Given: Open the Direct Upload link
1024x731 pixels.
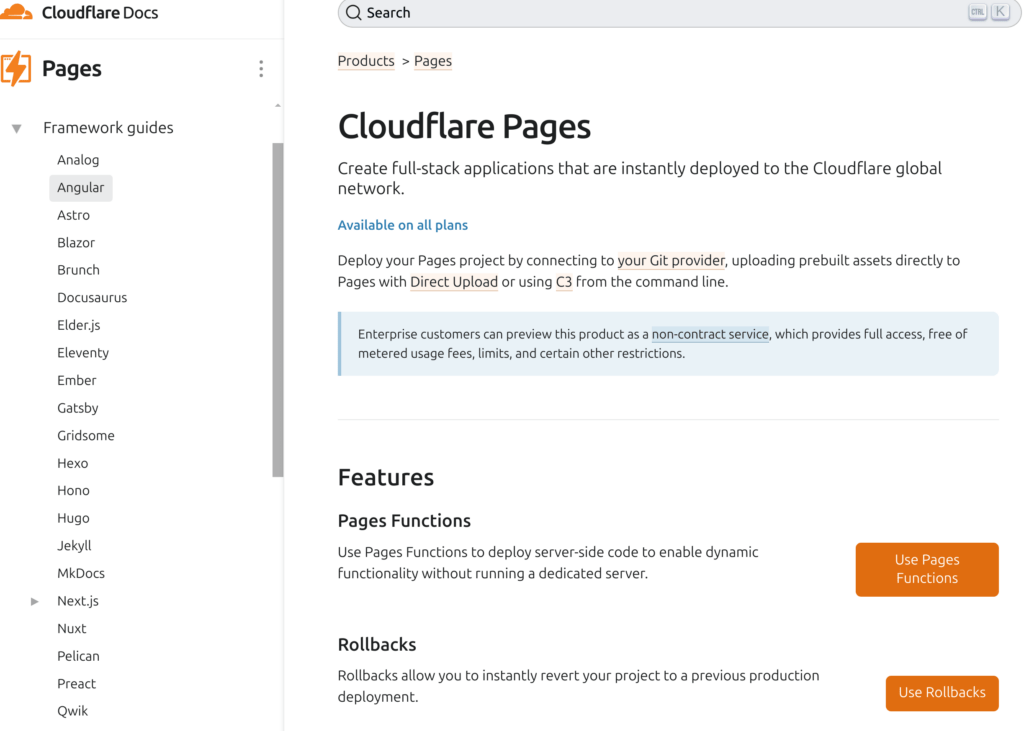Looking at the screenshot, I should click(454, 282).
